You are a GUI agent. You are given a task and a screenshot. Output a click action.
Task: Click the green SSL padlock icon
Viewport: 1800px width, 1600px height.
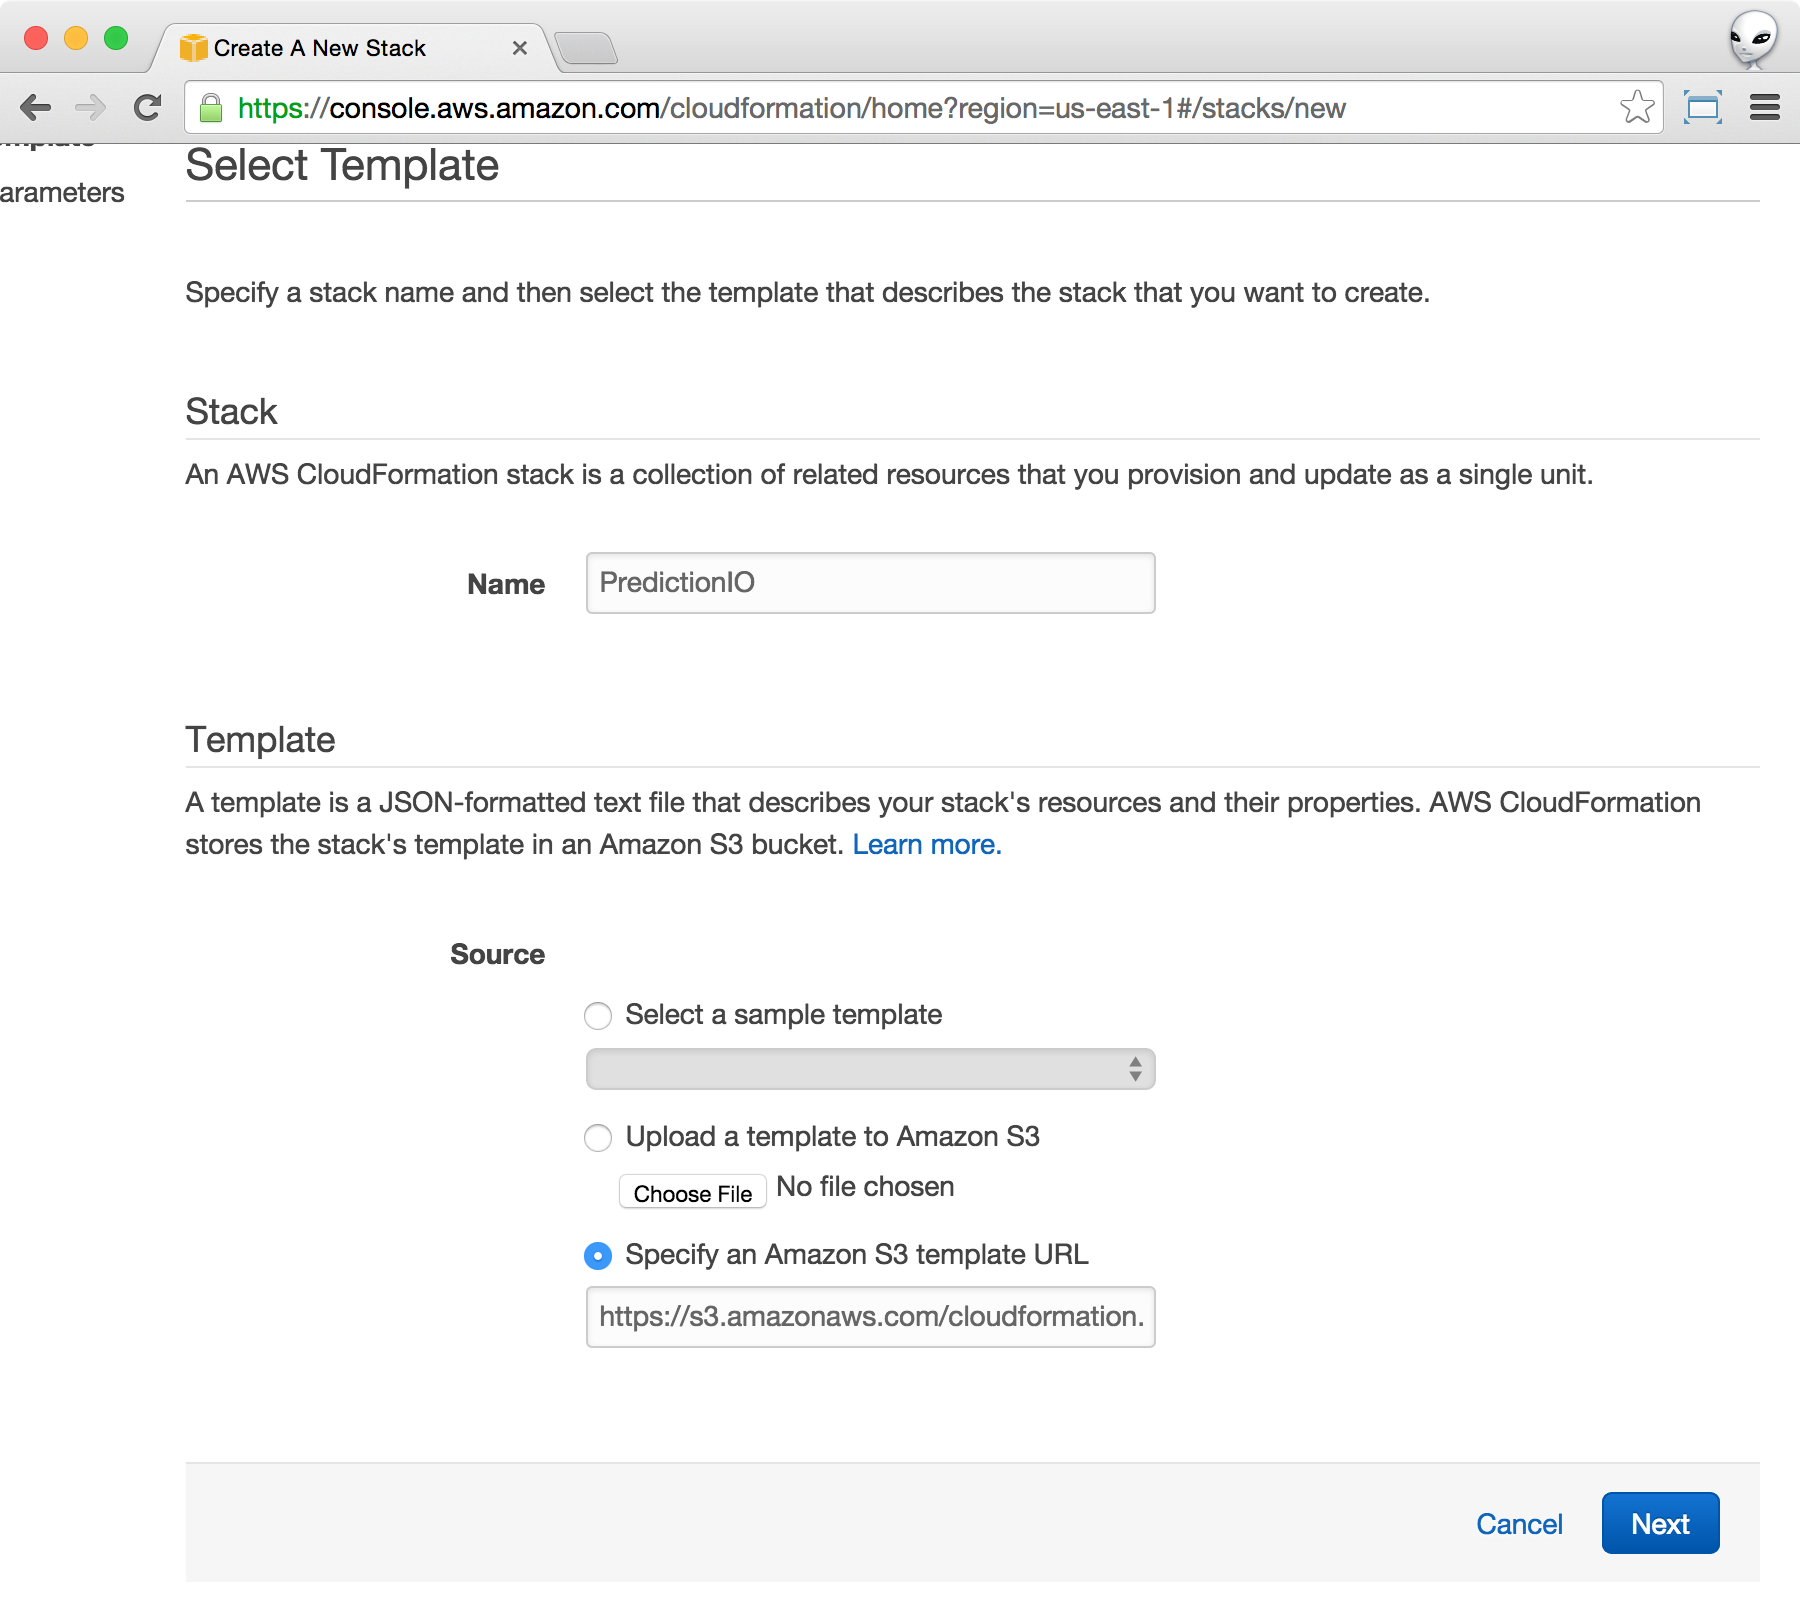point(211,108)
